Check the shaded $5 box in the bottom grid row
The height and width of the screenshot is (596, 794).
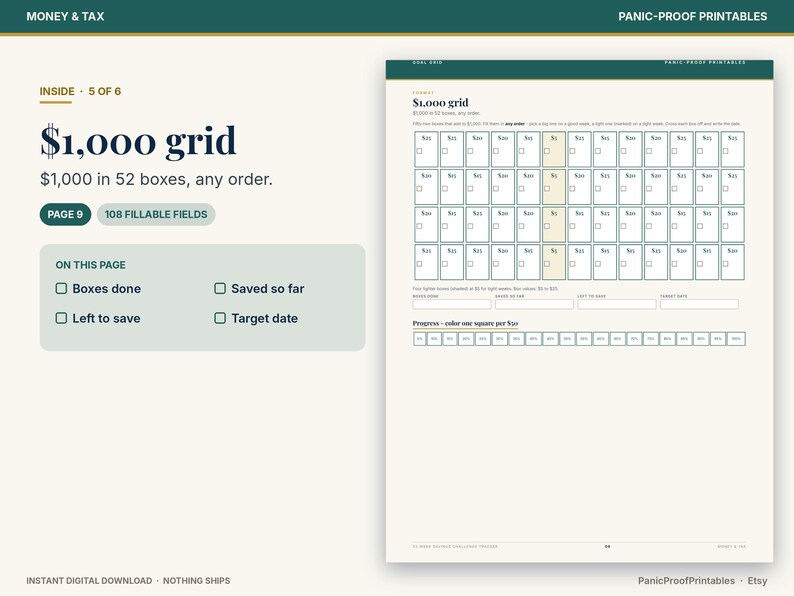(547, 264)
